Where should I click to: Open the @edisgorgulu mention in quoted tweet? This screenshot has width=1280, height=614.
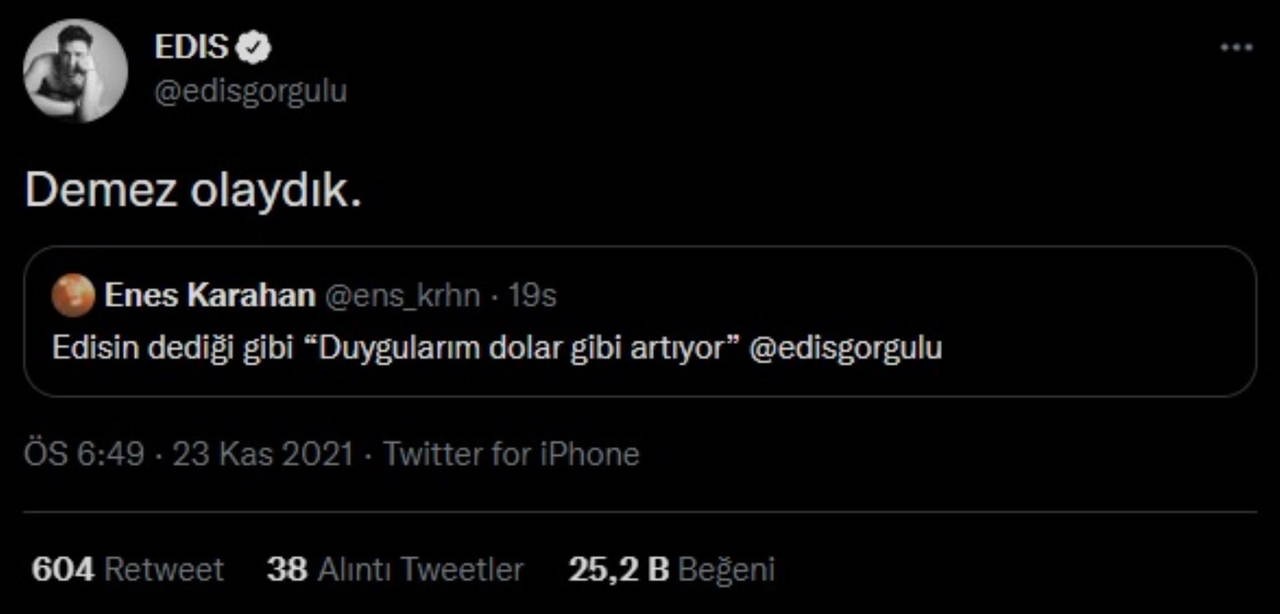846,349
